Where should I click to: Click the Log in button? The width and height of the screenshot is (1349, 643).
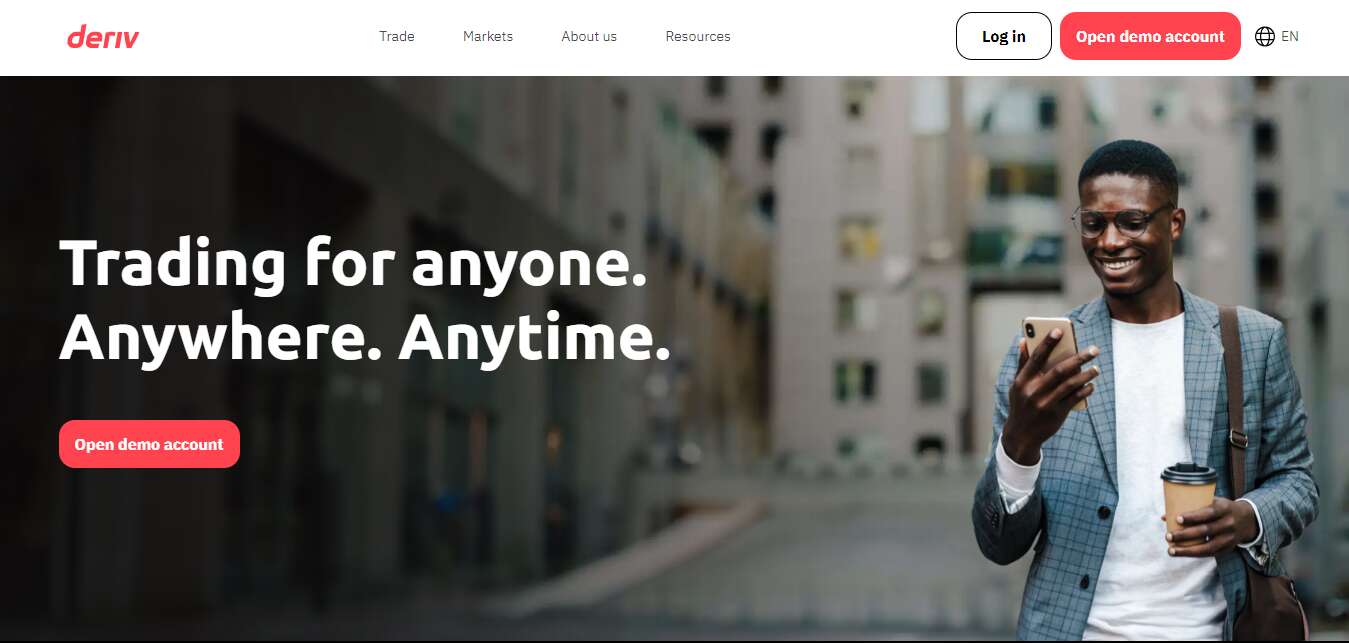[x=1004, y=36]
